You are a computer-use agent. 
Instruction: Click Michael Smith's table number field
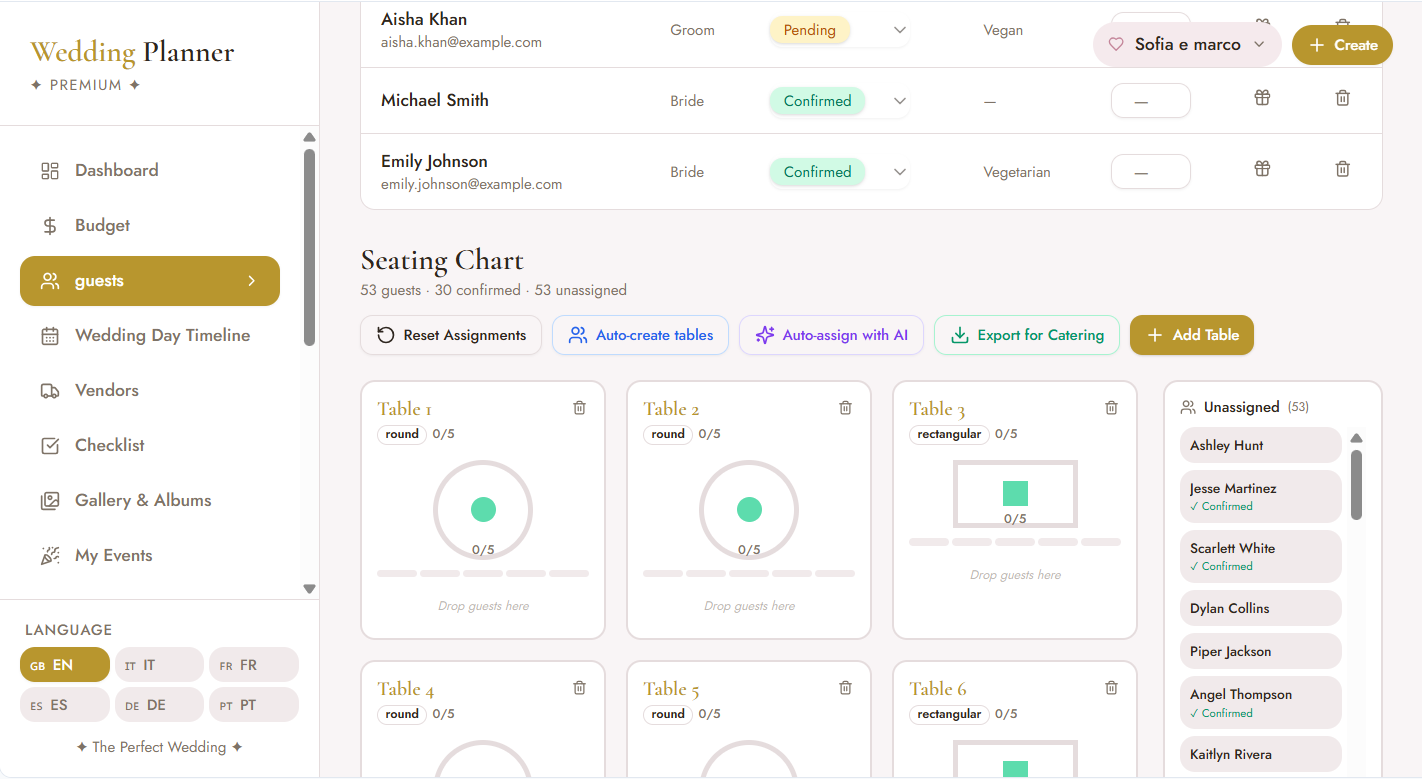coord(1151,101)
